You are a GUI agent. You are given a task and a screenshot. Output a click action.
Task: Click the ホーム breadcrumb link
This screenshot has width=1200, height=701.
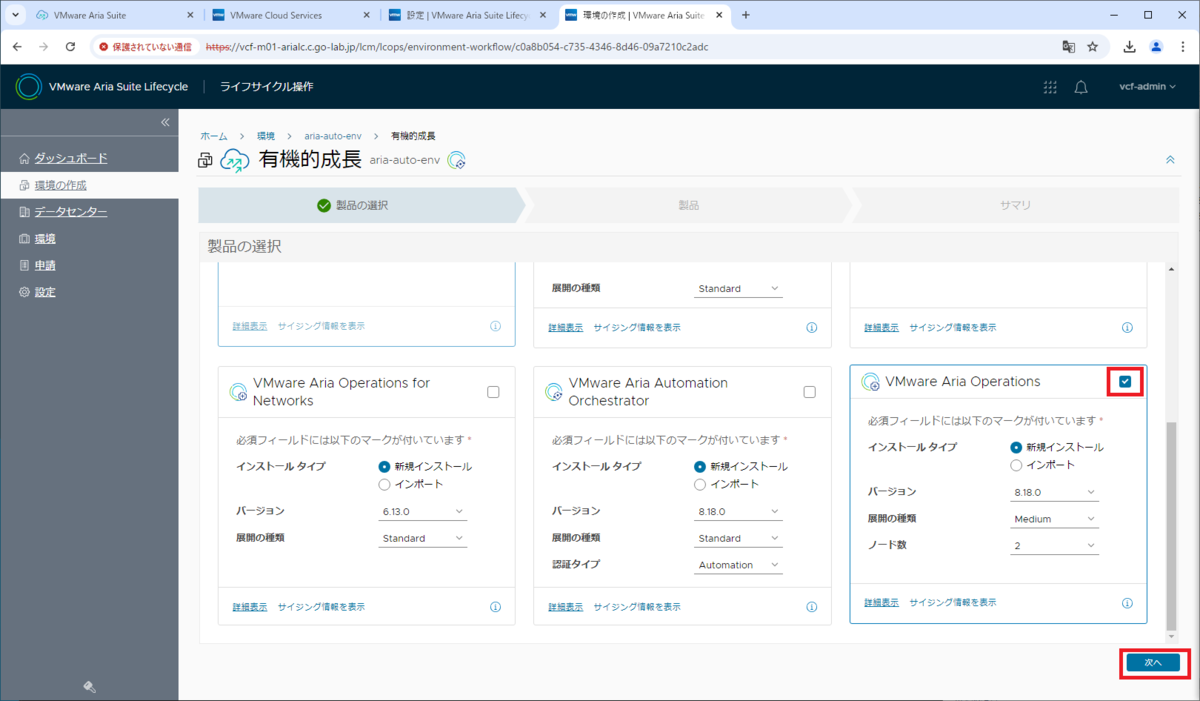click(x=214, y=135)
